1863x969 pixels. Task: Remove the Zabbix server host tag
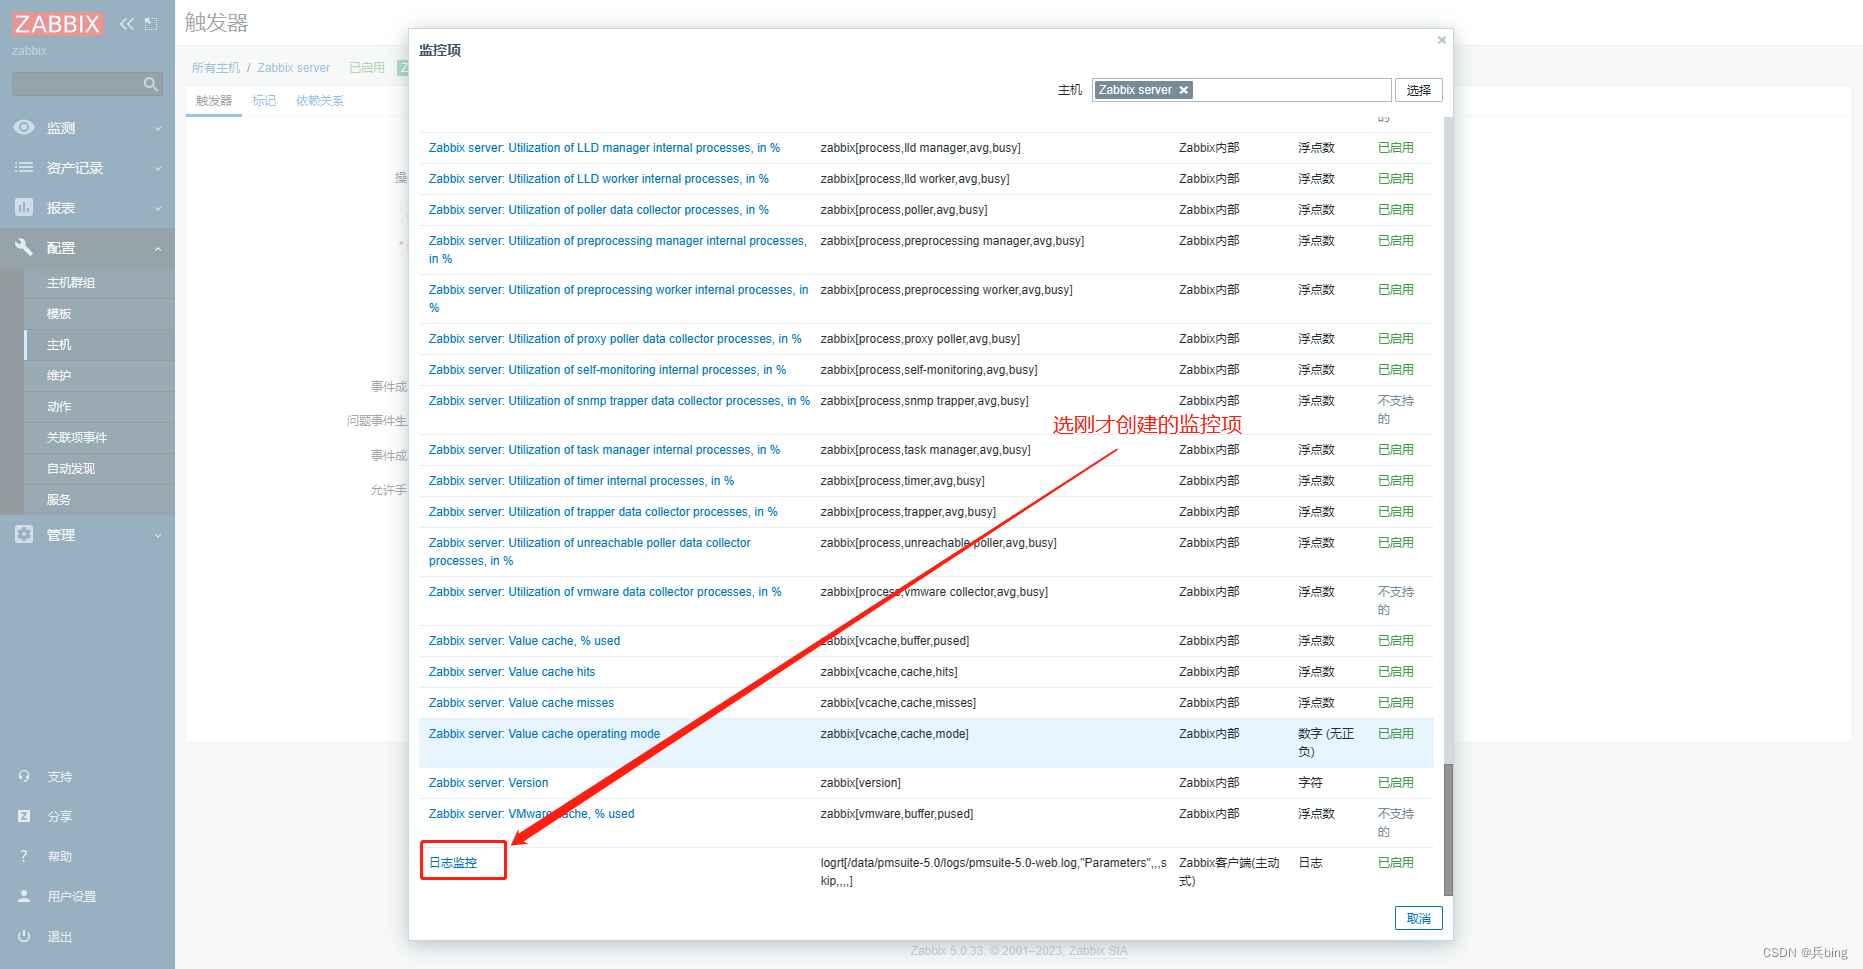coord(1184,90)
